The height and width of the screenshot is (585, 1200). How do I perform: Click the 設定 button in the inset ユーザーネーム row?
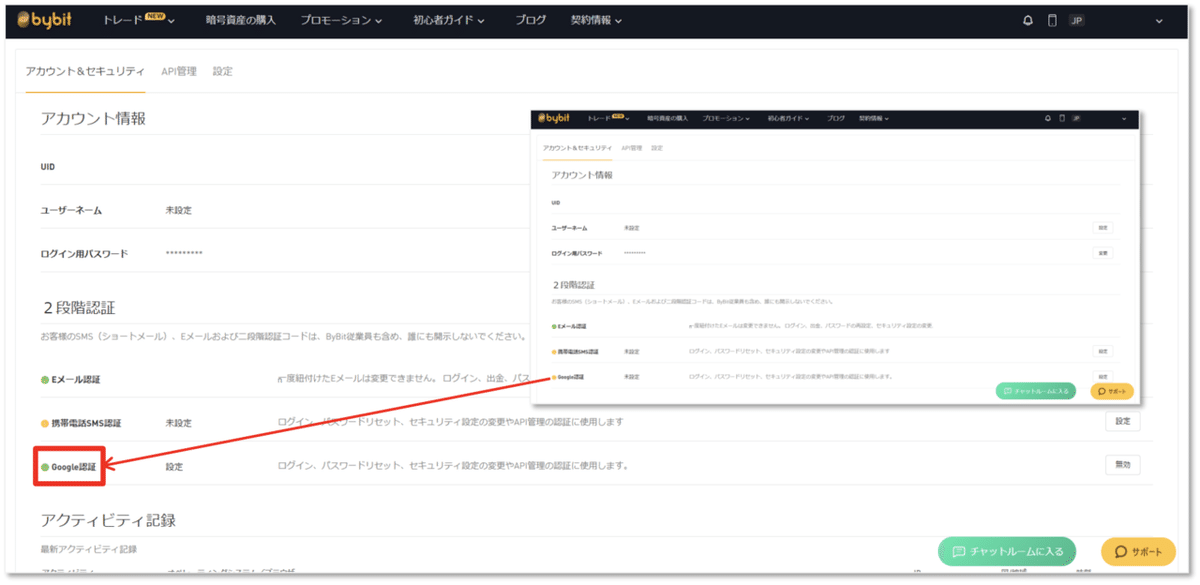[1102, 228]
